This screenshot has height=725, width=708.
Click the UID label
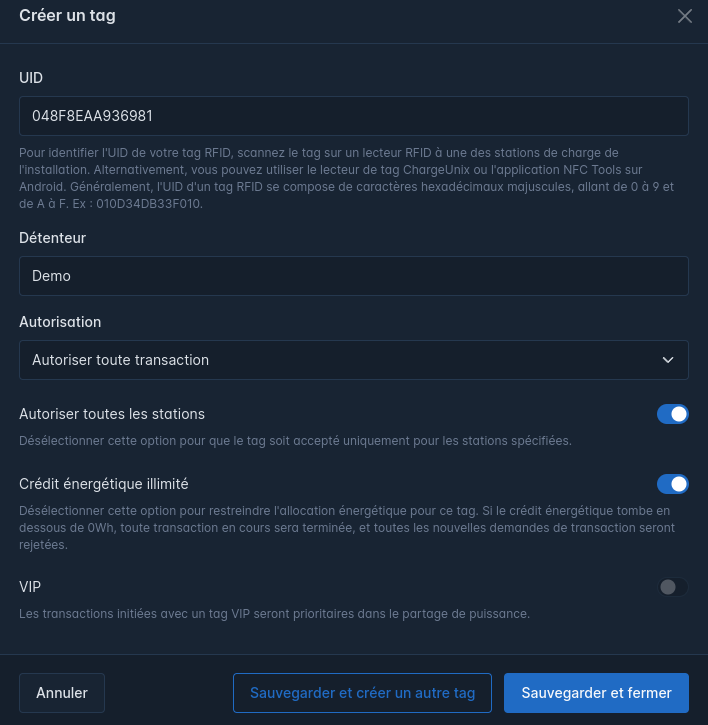[31, 78]
